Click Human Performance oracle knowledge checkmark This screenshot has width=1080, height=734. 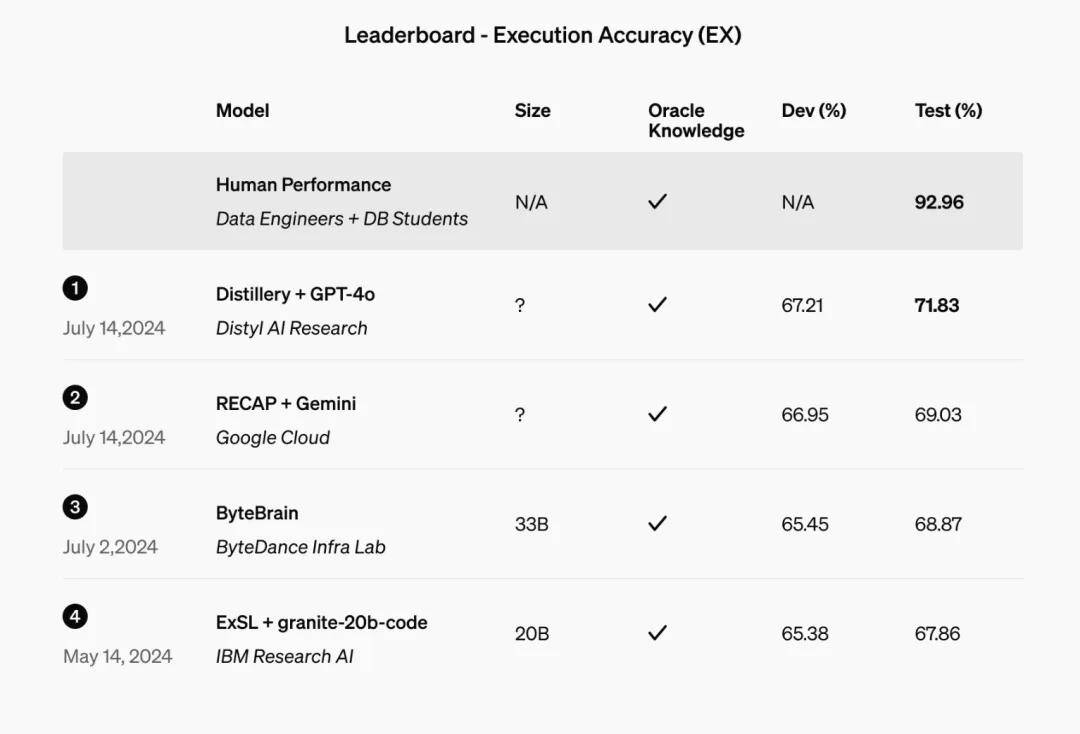pyautogui.click(x=658, y=201)
